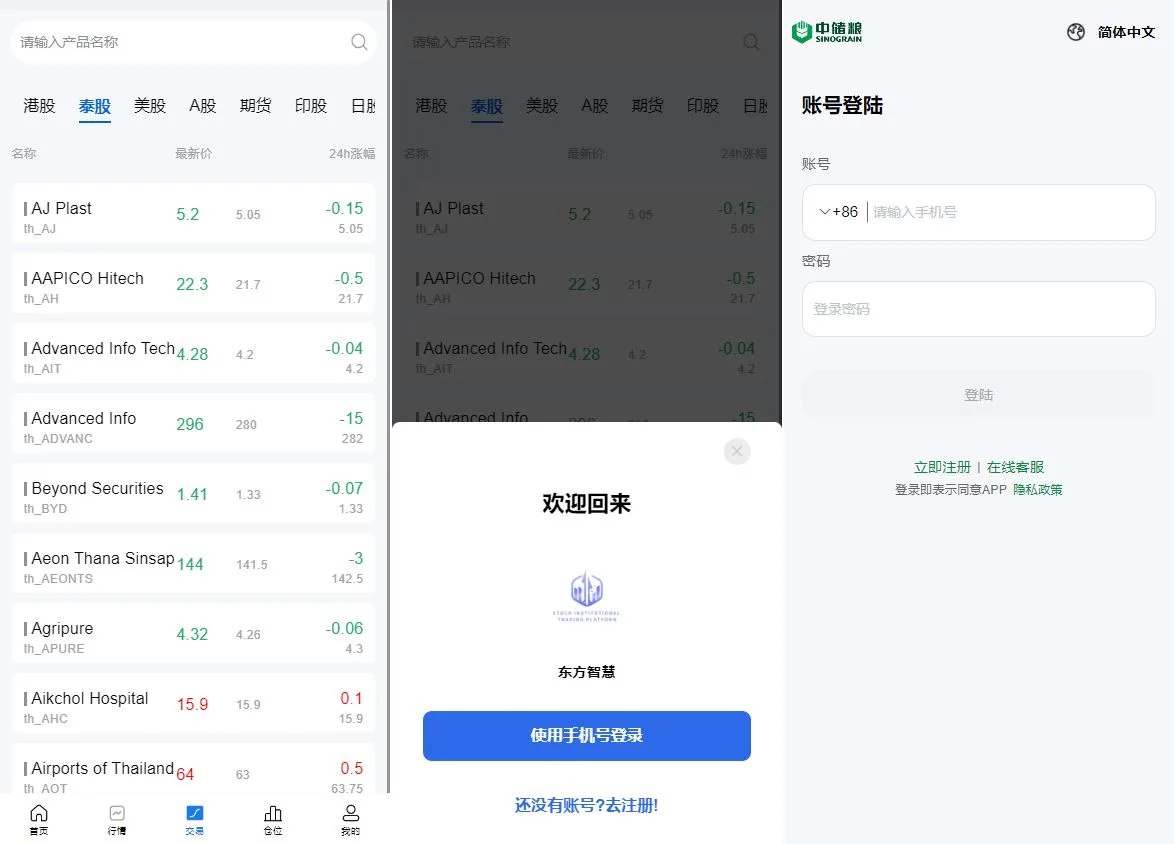1174x844 pixels.
Task: Click the 立即注册 link
Action: tap(942, 467)
